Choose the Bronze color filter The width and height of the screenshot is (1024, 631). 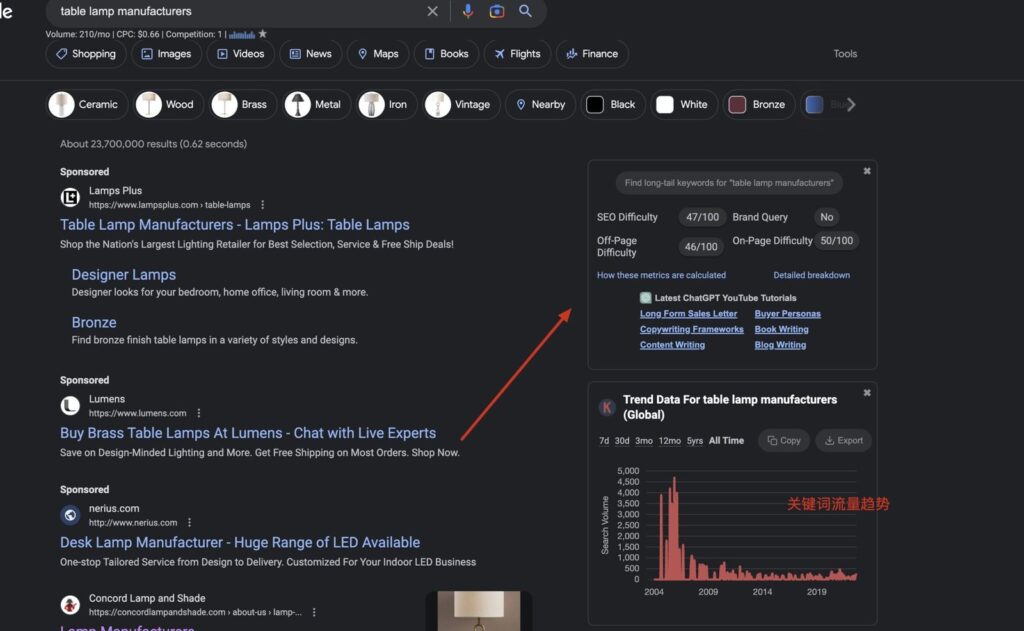(758, 105)
